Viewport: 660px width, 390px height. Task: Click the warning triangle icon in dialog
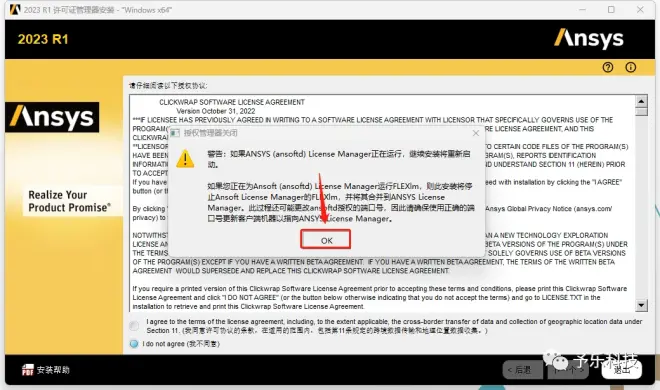point(185,159)
